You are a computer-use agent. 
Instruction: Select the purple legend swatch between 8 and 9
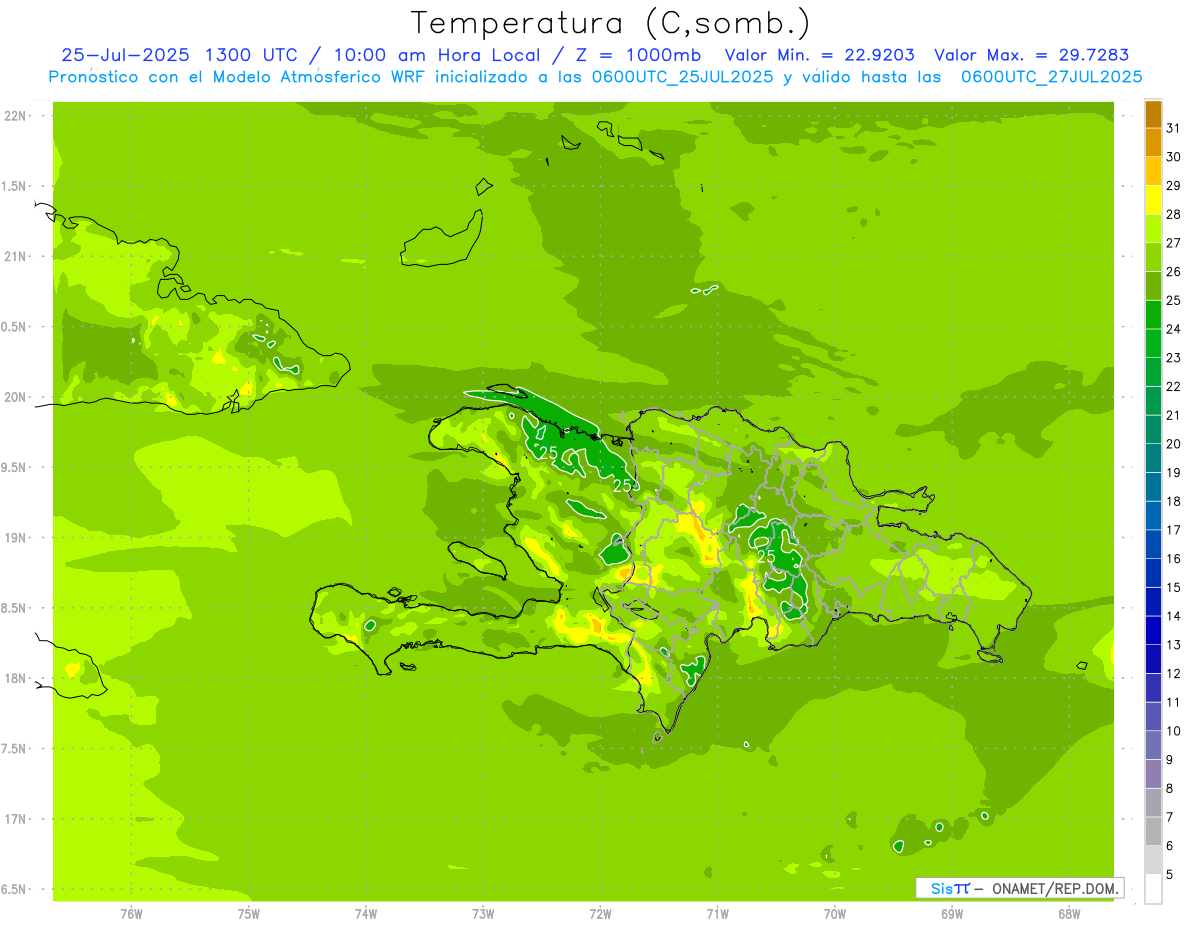(x=1153, y=774)
